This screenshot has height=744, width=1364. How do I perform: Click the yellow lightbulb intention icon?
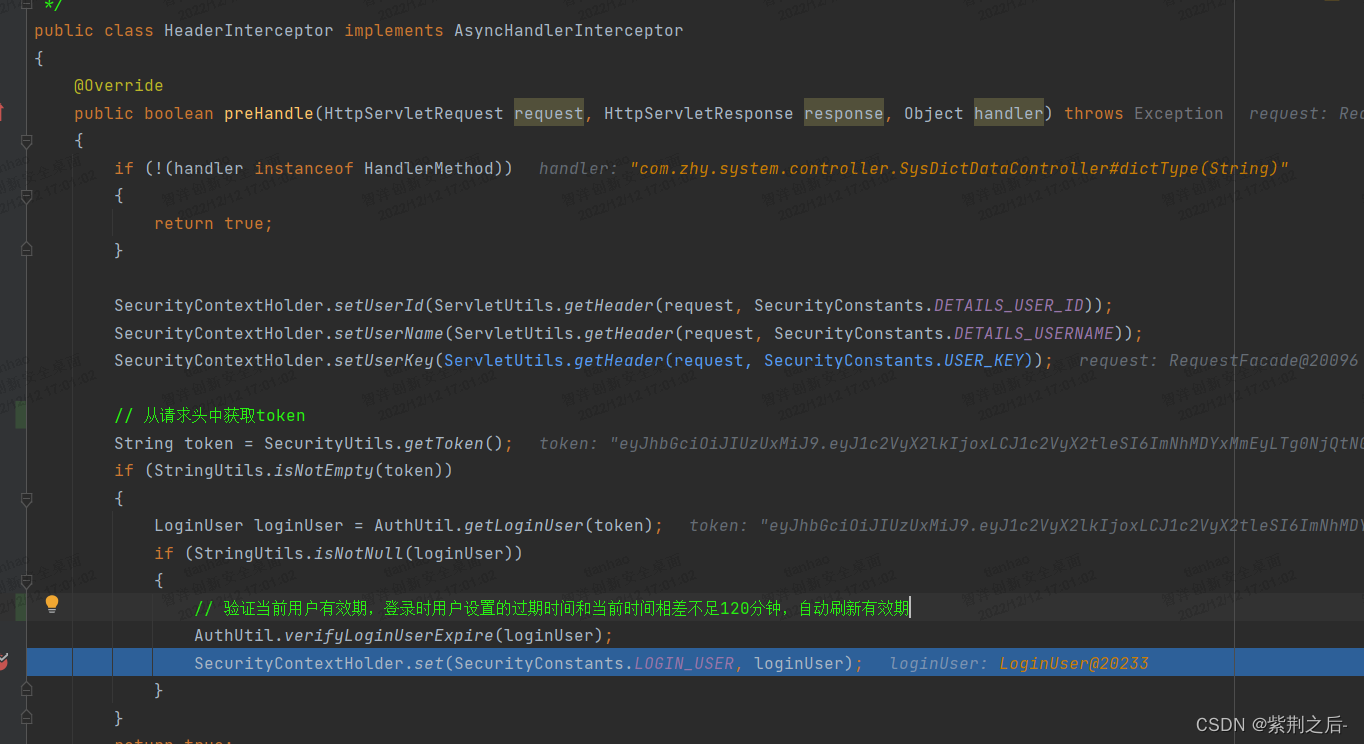tap(52, 604)
